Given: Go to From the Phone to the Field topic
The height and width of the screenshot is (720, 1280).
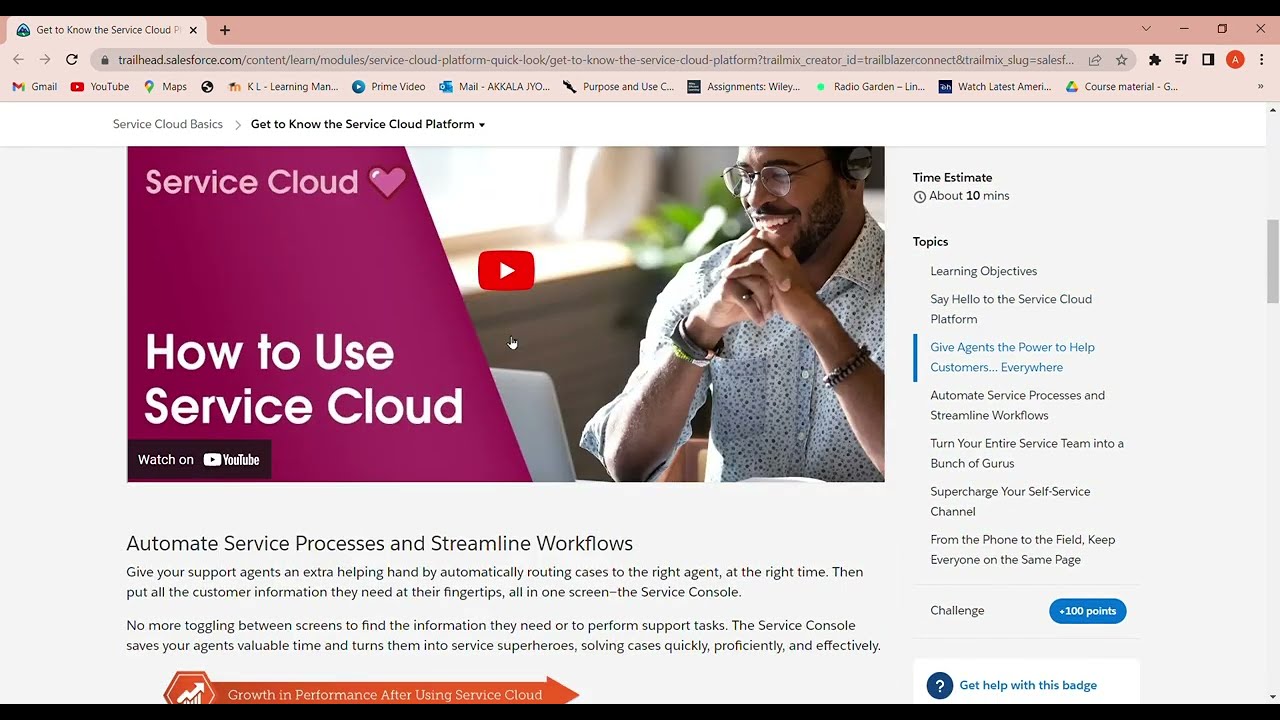Looking at the screenshot, I should pyautogui.click(x=1022, y=549).
